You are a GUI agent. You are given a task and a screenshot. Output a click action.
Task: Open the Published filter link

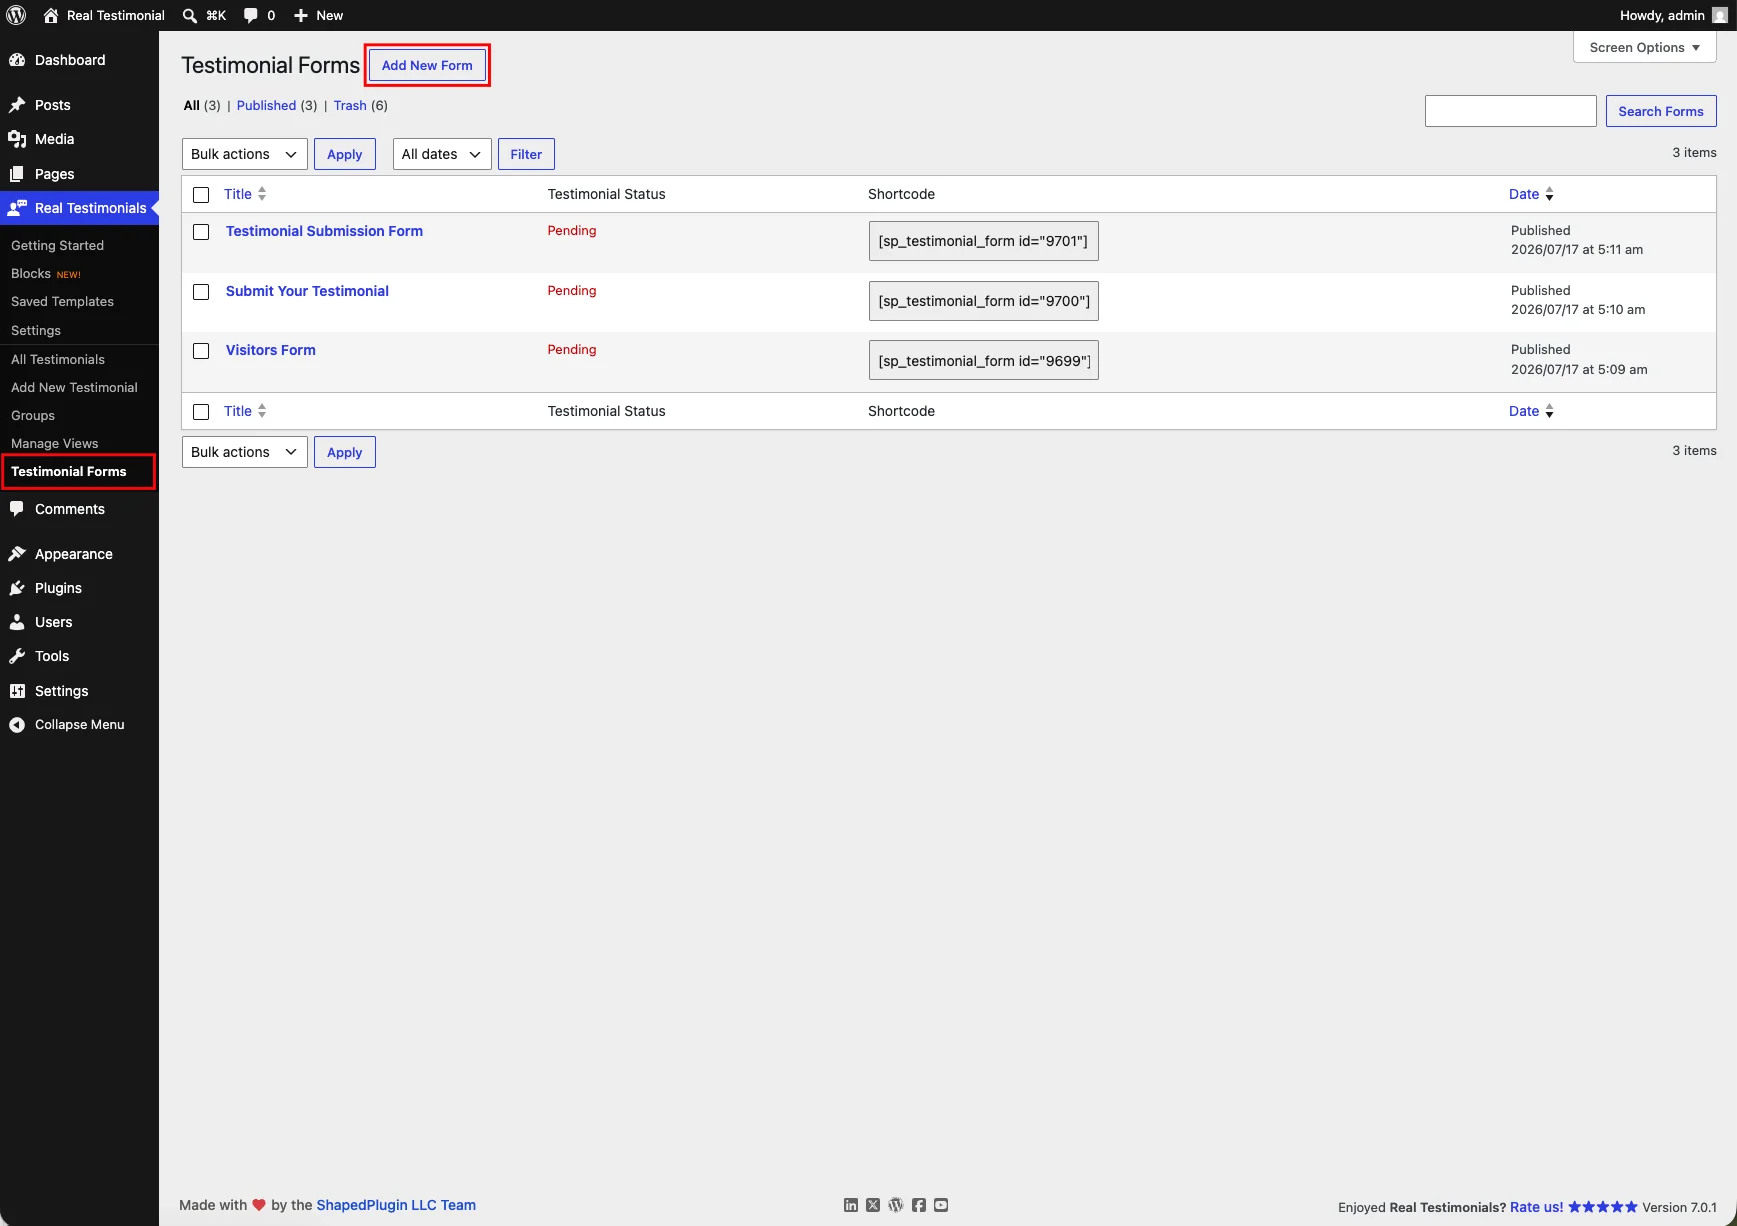(x=267, y=105)
